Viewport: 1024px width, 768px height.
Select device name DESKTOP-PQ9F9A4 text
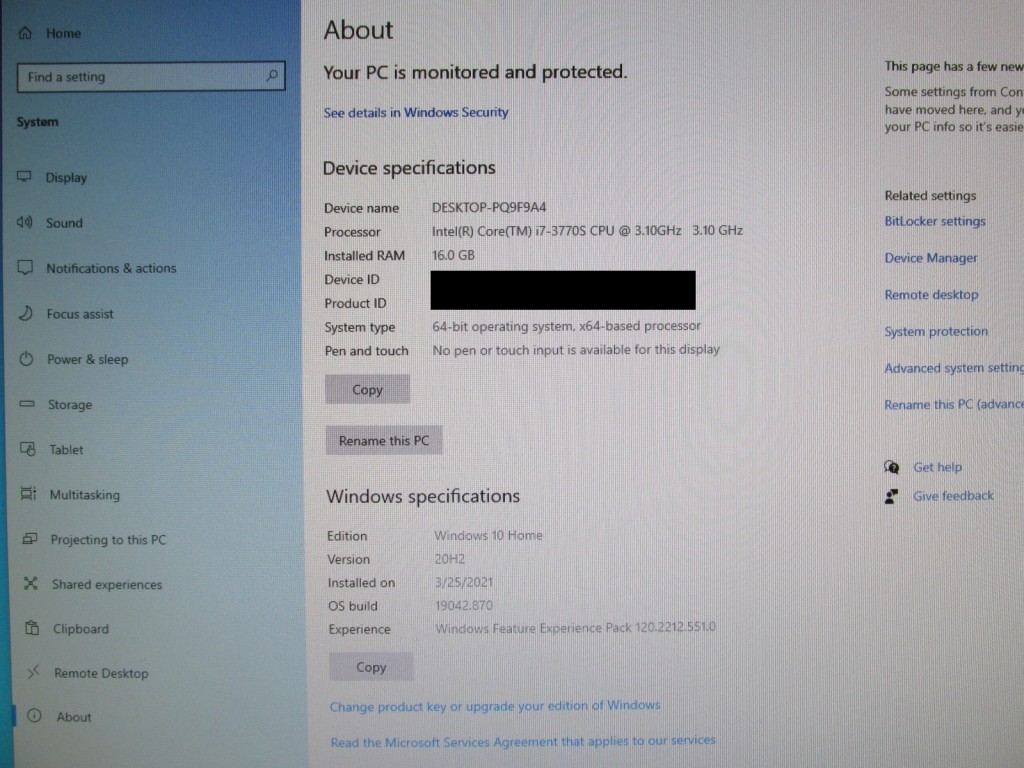coord(488,208)
